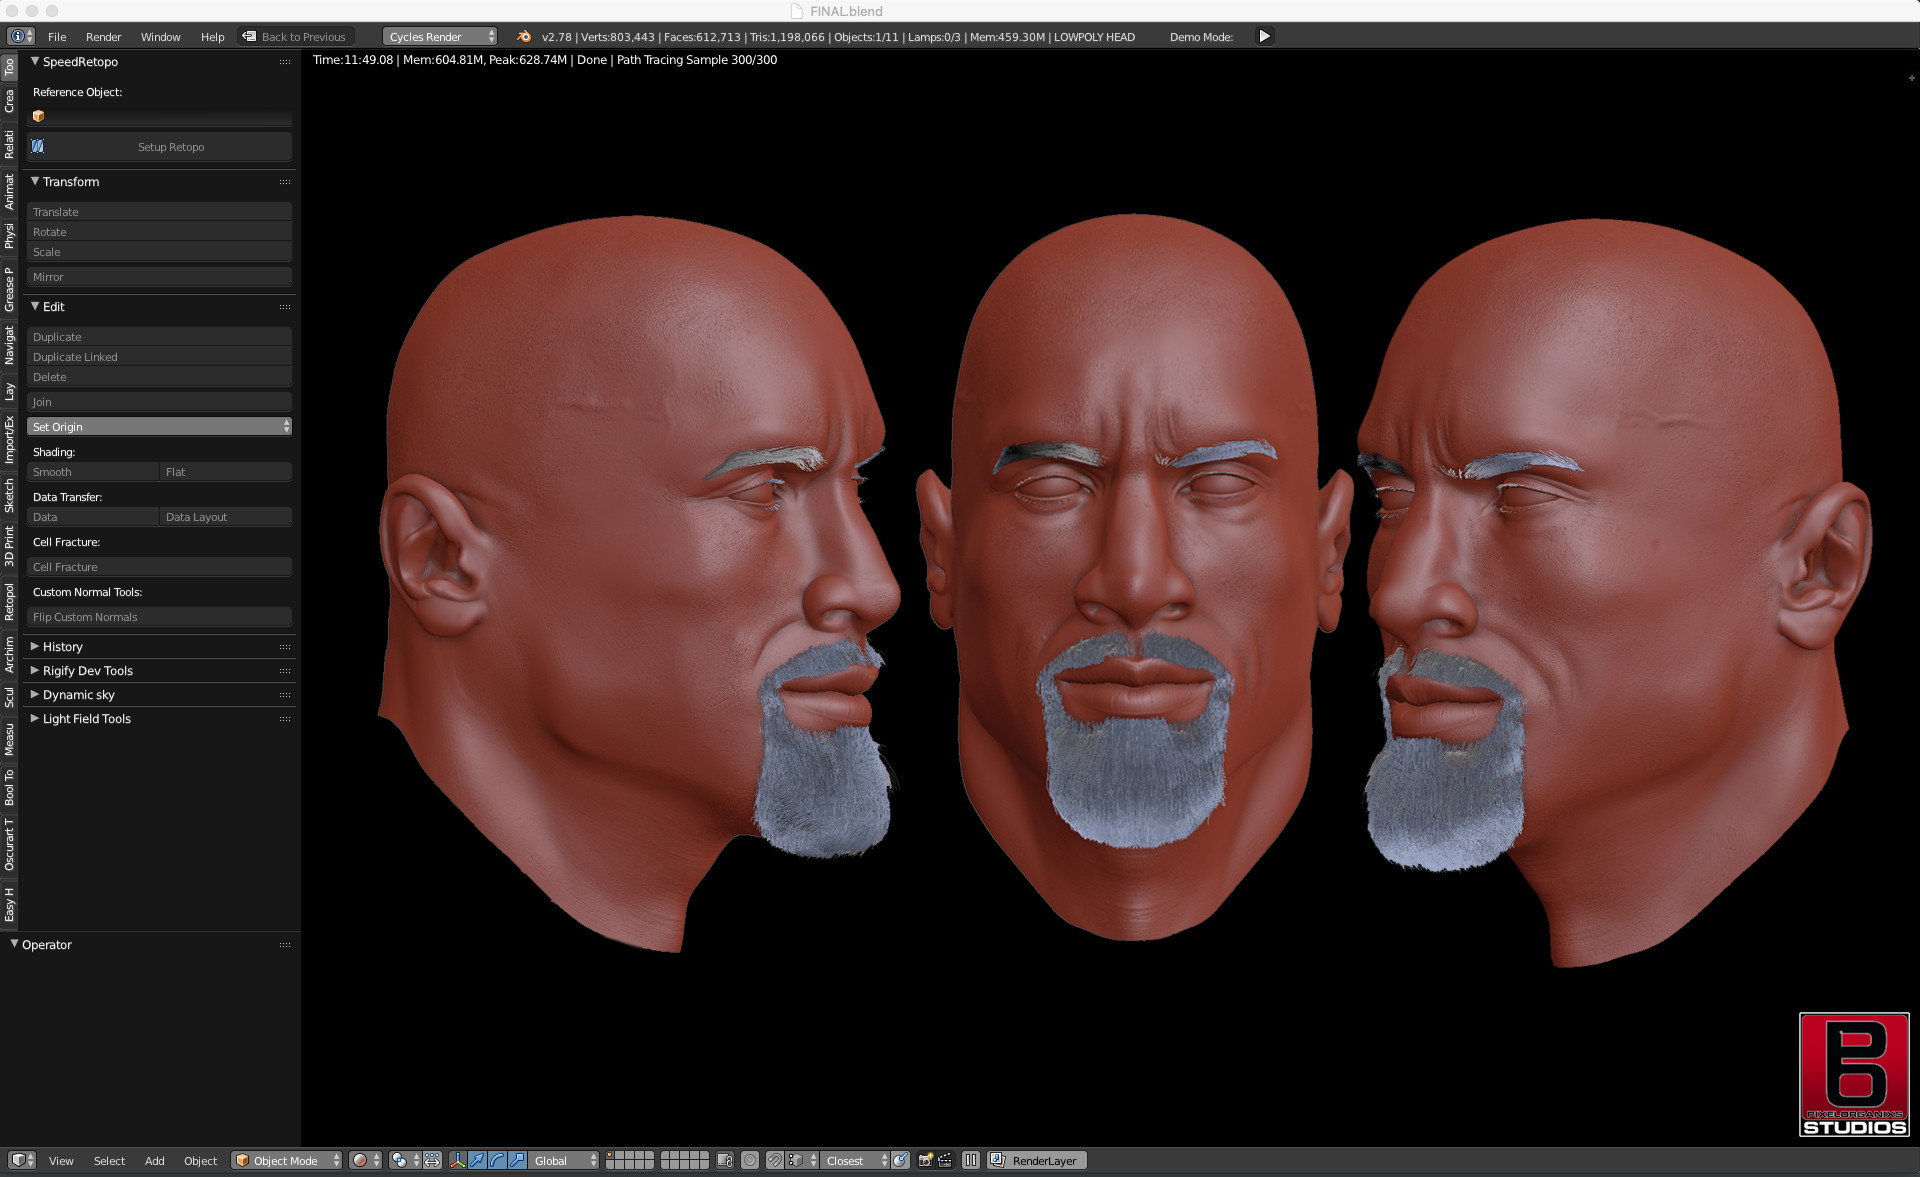Click the pivot point selector icon
The width and height of the screenshot is (1920, 1177).
coord(400,1161)
